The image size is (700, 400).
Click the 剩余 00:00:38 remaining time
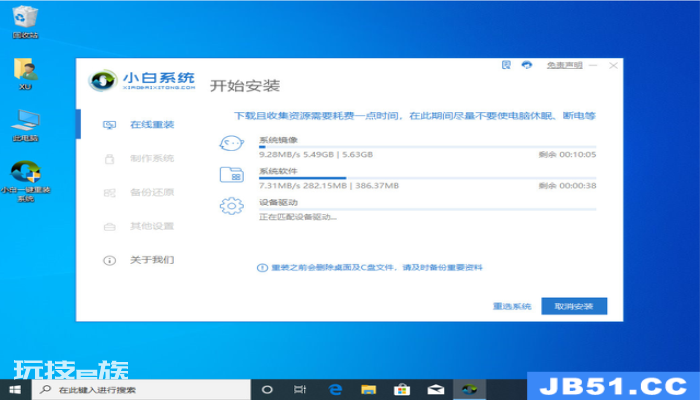click(567, 186)
